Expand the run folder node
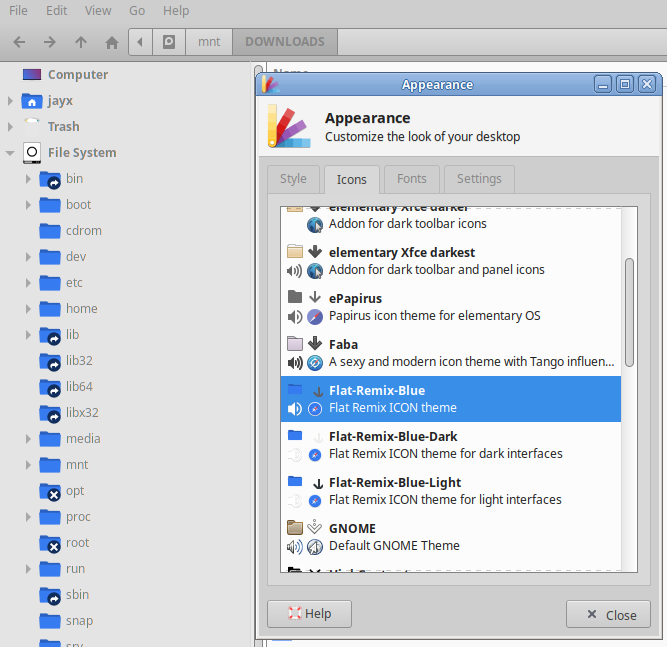This screenshot has height=647, width=667. click(x=28, y=569)
